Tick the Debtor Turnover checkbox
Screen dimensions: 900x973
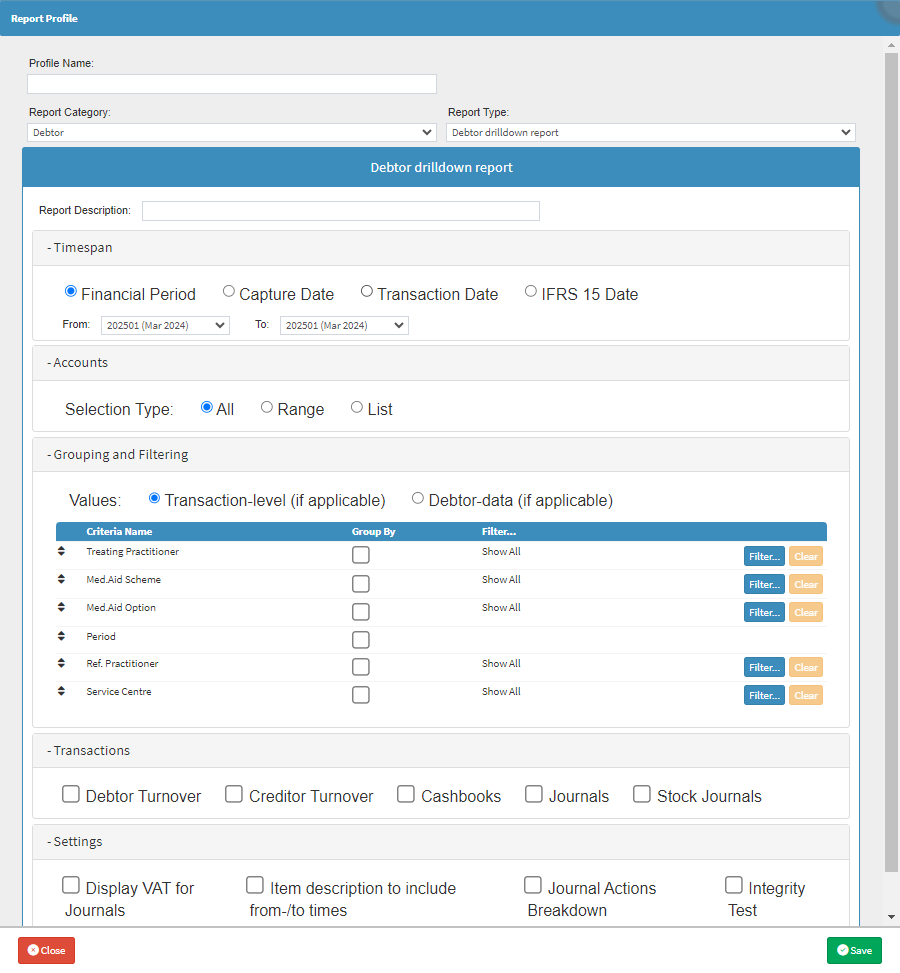(x=71, y=794)
